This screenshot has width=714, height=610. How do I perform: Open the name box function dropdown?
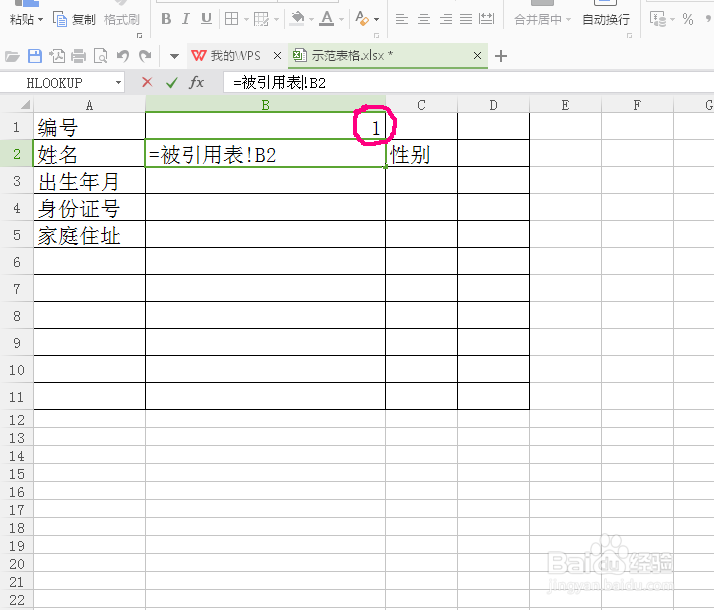[x=118, y=83]
